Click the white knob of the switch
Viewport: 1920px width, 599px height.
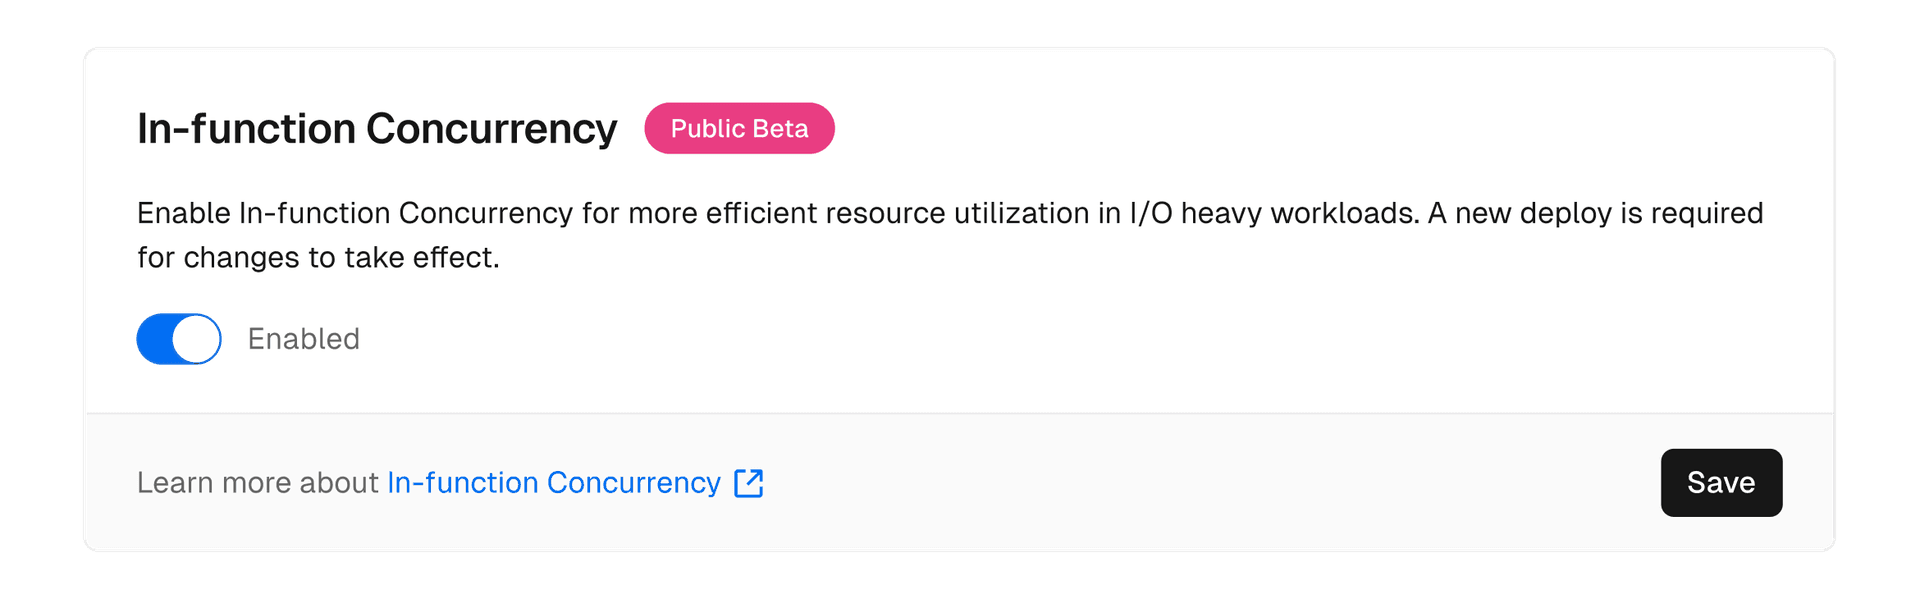point(196,339)
